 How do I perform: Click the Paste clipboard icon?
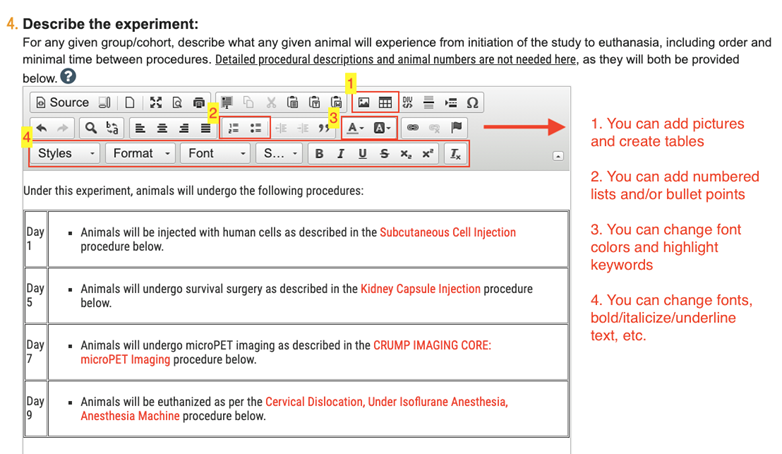click(293, 102)
